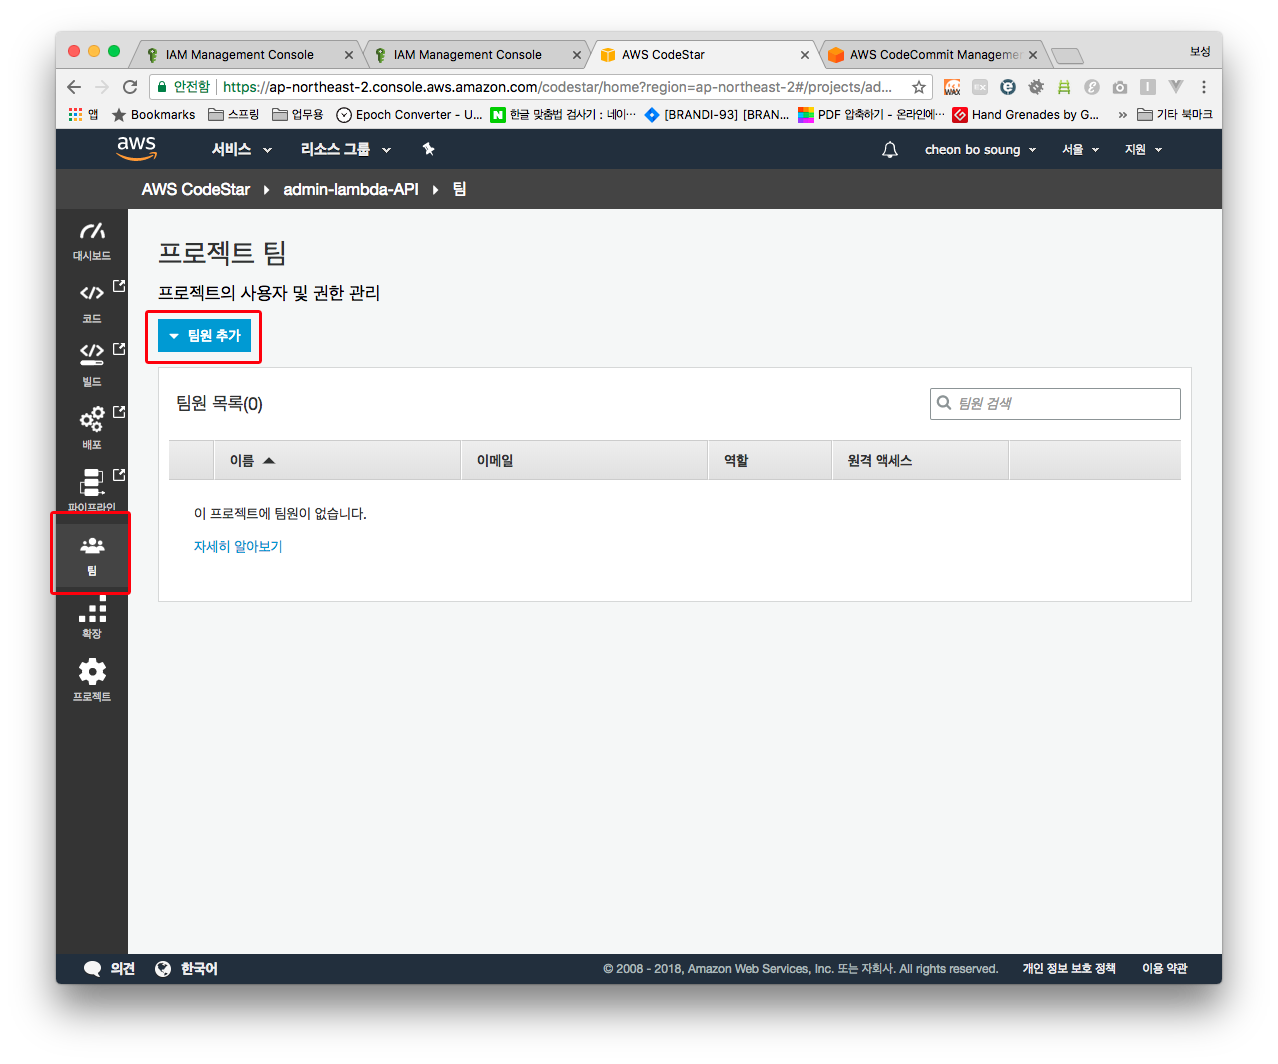Open the 서울 region selector
The image size is (1278, 1064).
point(1080,150)
